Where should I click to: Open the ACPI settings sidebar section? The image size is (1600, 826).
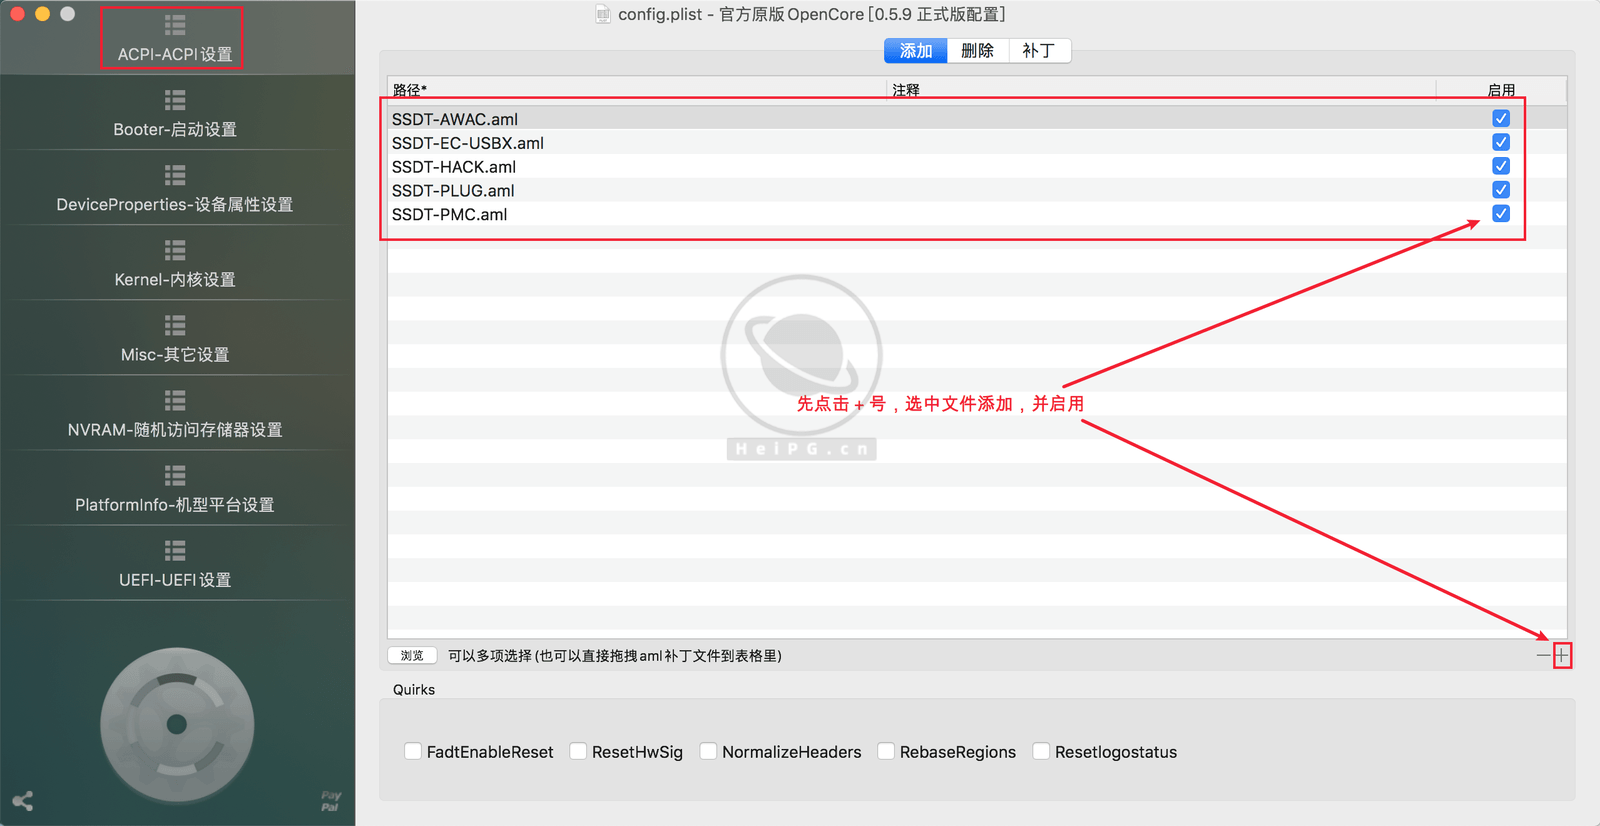[175, 39]
